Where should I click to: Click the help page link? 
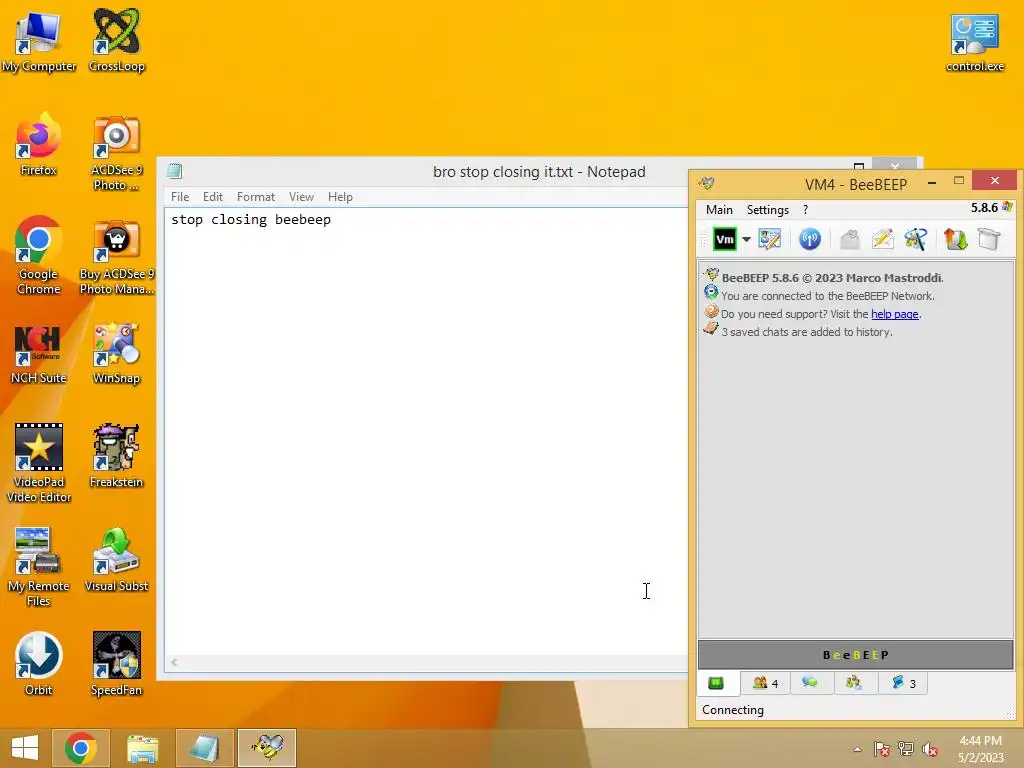[895, 314]
